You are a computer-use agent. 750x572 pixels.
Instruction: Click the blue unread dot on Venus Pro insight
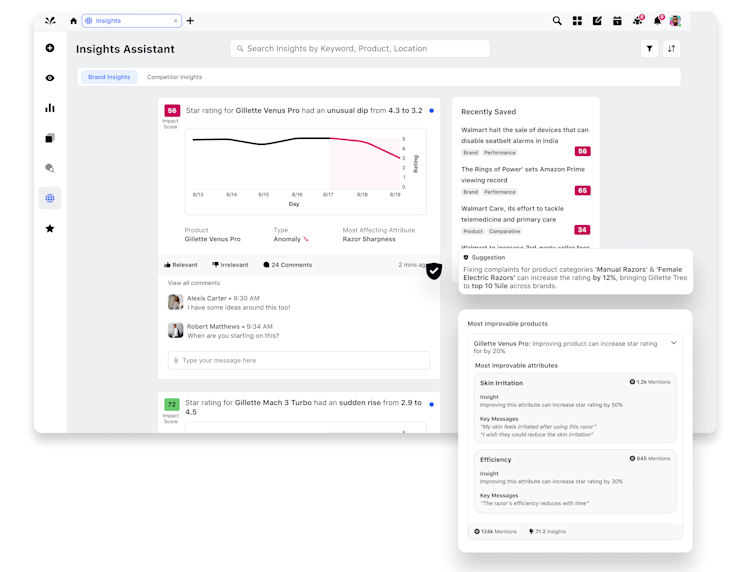[431, 111]
